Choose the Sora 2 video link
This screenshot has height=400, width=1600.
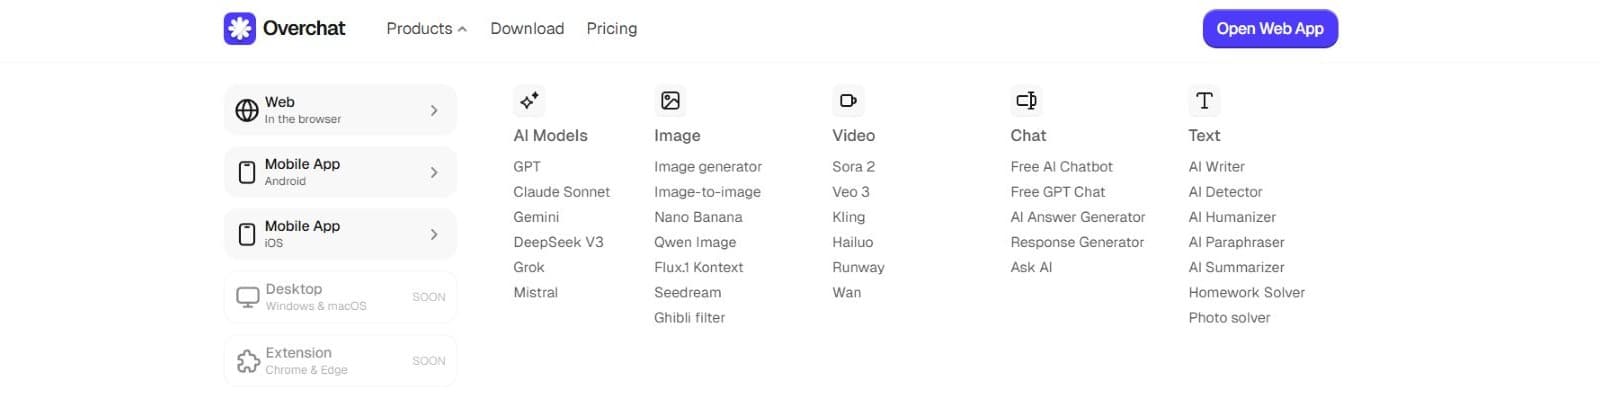853,167
